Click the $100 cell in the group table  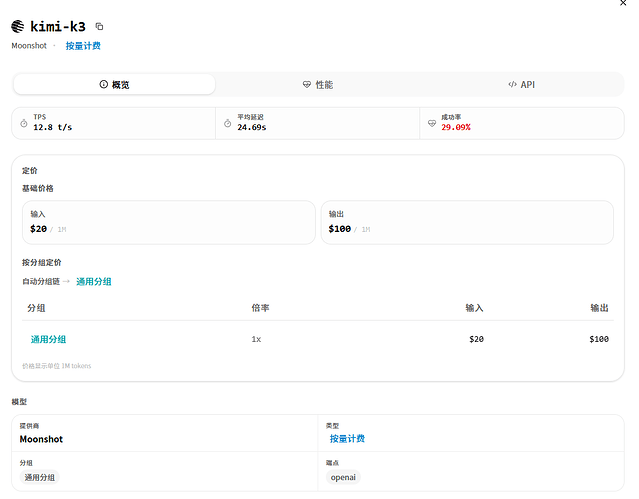[x=599, y=339]
